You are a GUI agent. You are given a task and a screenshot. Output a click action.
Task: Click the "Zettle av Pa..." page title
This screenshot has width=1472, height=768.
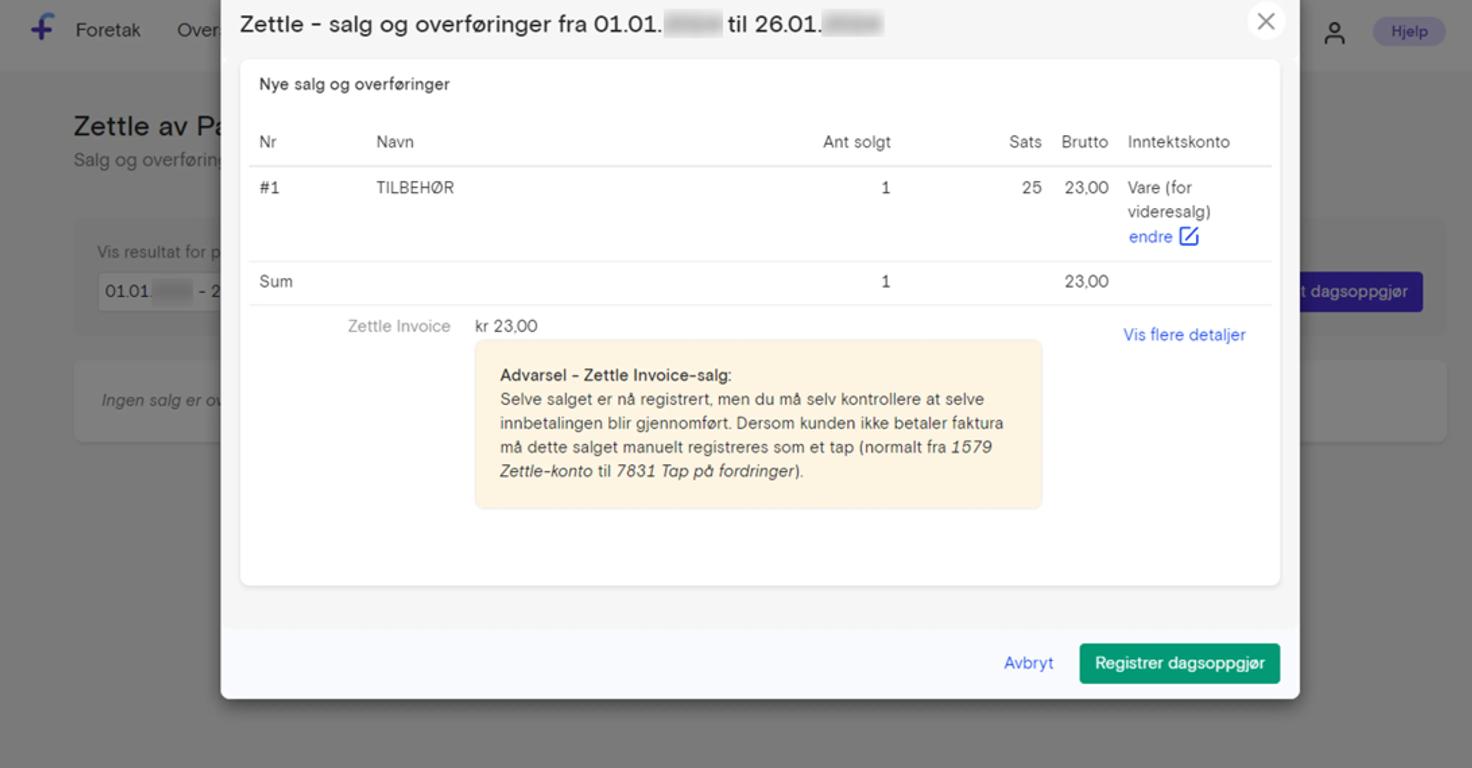pyautogui.click(x=140, y=125)
